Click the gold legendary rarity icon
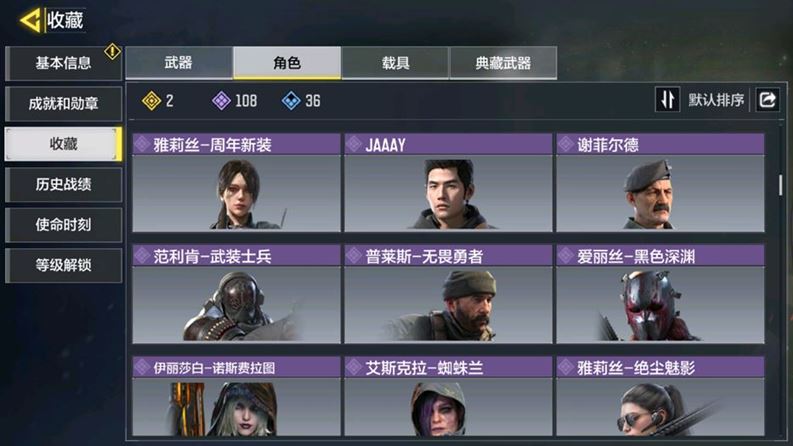 151,101
